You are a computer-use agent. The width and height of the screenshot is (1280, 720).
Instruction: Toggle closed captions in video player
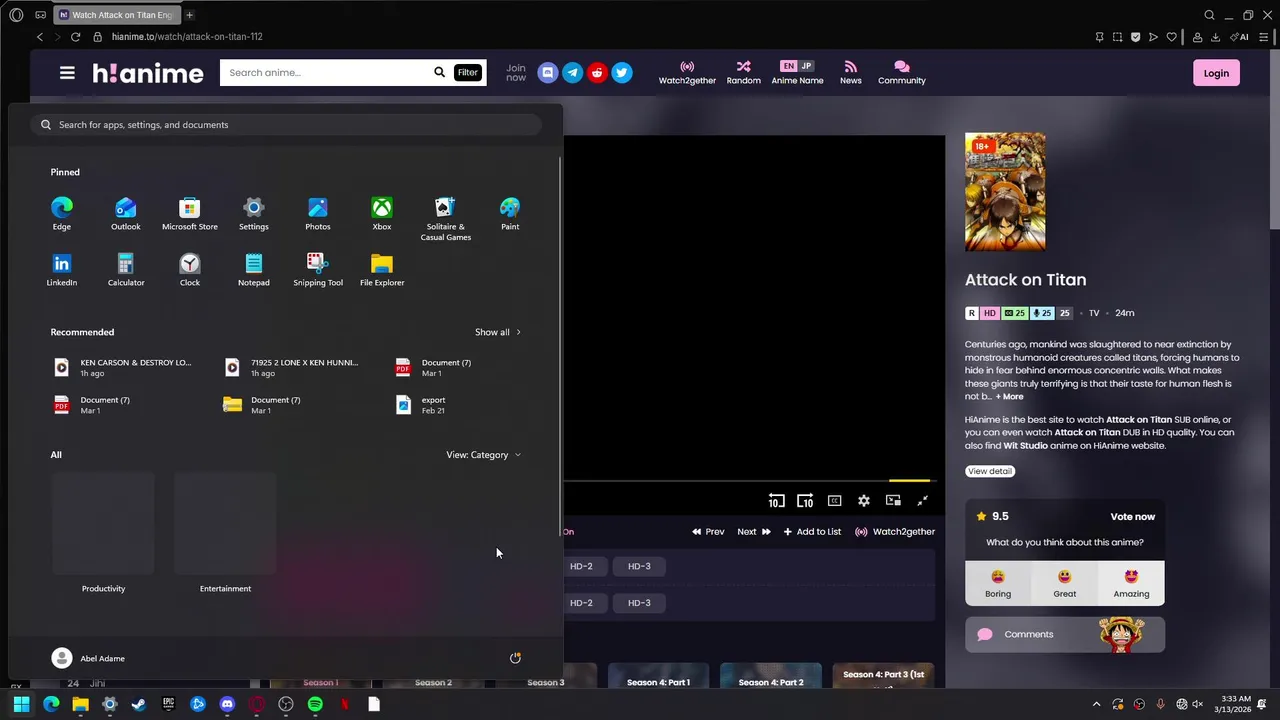point(835,501)
